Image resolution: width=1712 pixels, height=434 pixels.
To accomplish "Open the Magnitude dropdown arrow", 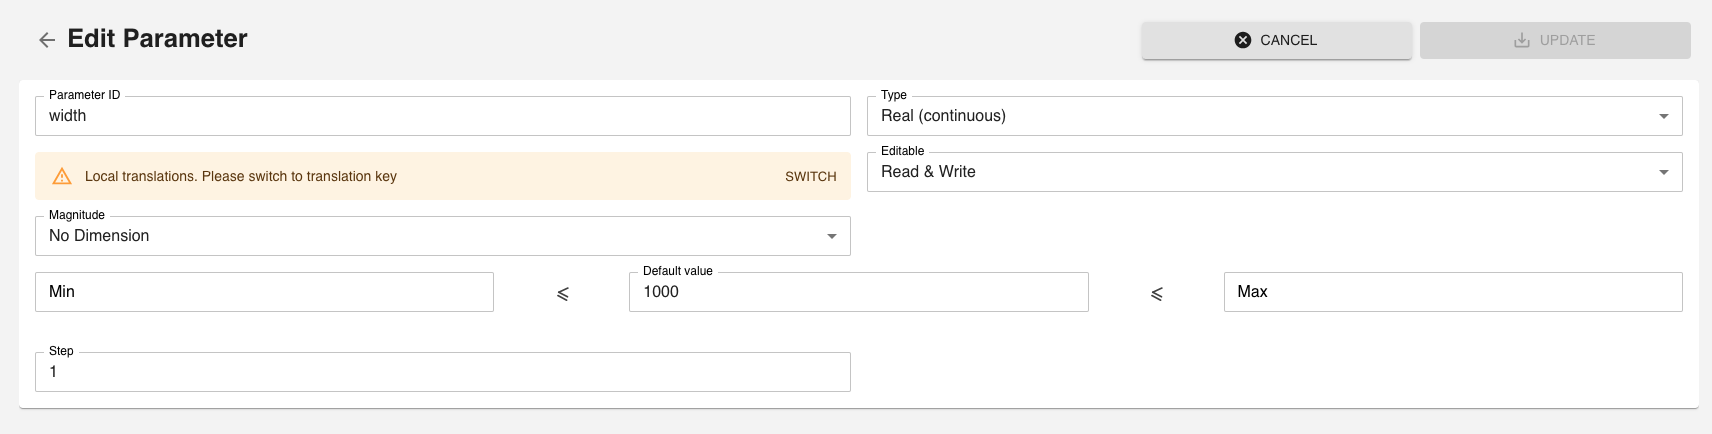I will pos(831,237).
